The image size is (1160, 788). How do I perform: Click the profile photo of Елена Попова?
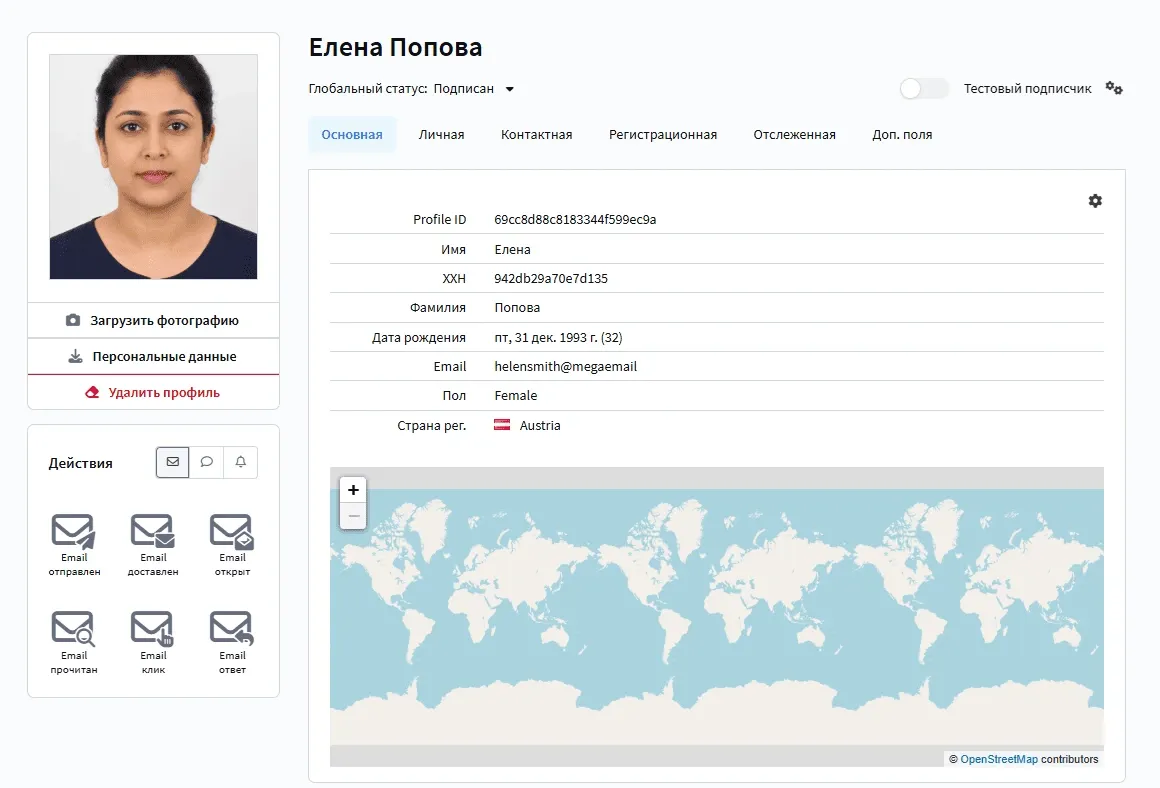tap(153, 166)
